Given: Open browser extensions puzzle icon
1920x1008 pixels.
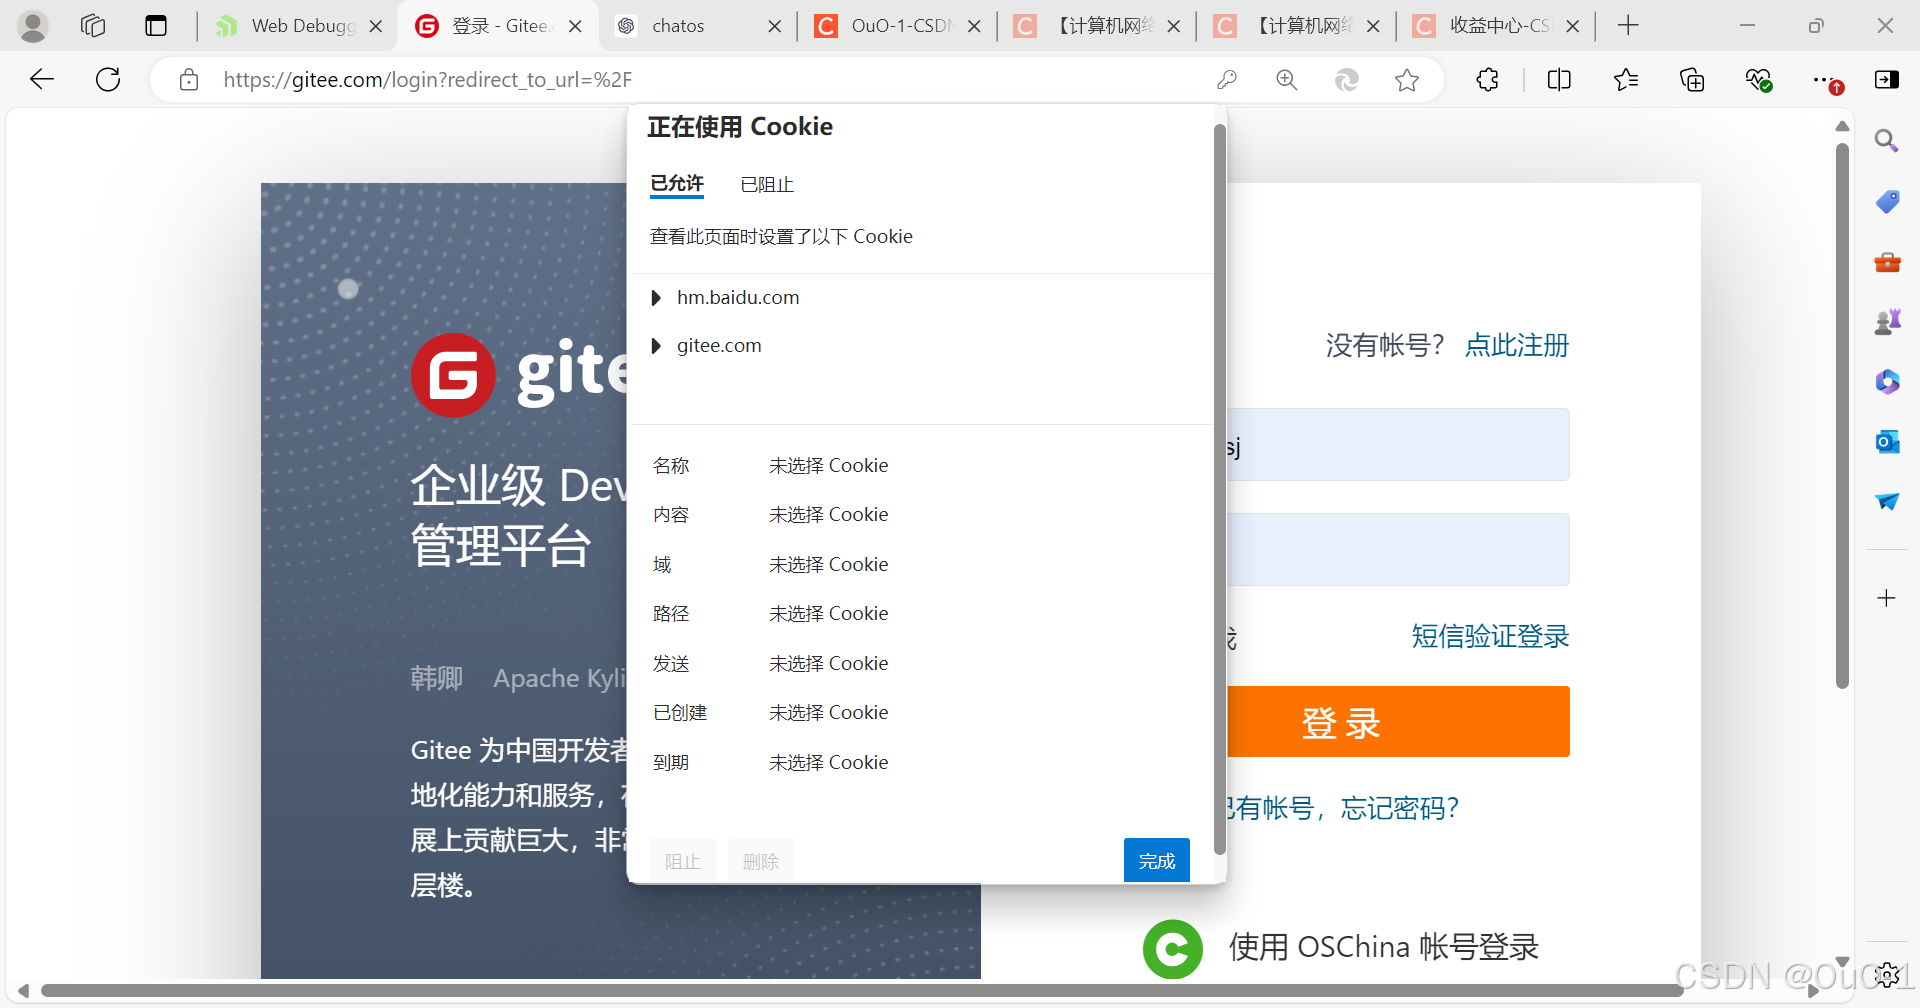Looking at the screenshot, I should click(1487, 80).
